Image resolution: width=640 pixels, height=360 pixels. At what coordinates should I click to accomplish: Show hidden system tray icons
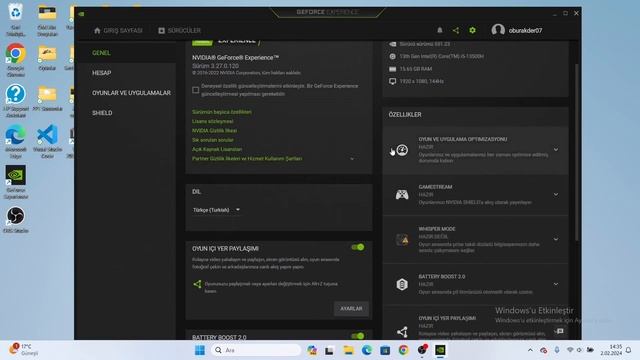pos(530,350)
